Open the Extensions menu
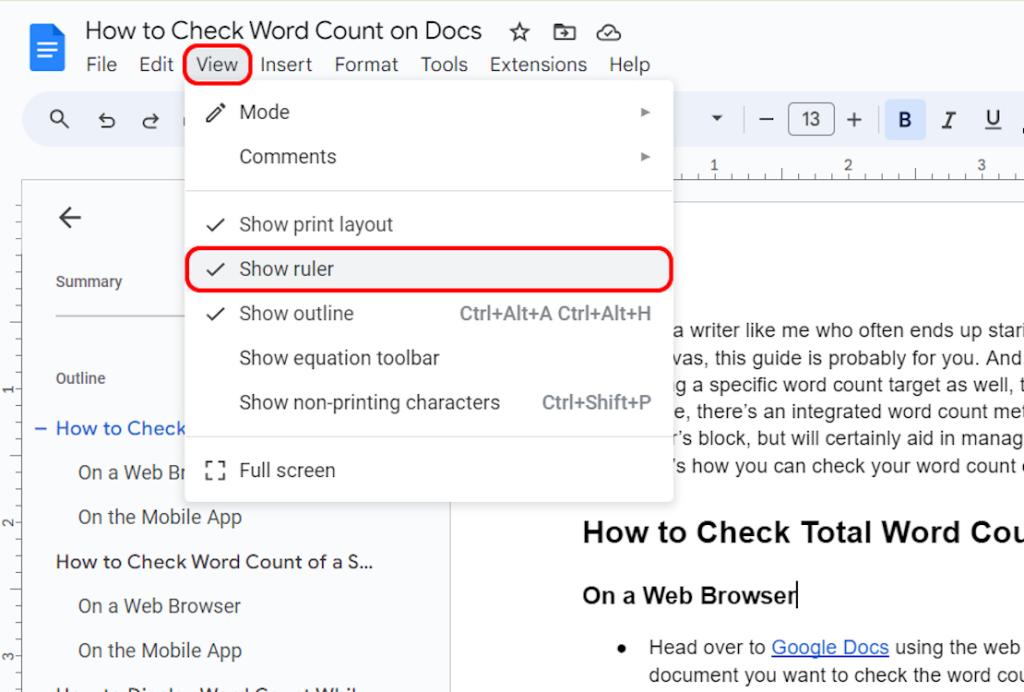 click(538, 64)
